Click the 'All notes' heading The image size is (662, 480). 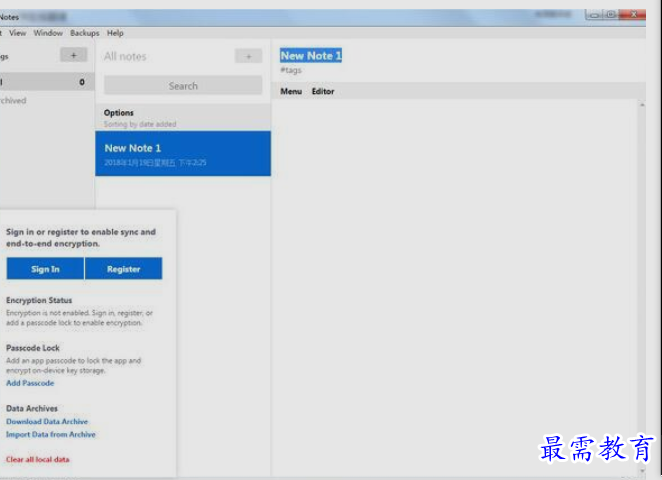[x=125, y=57]
